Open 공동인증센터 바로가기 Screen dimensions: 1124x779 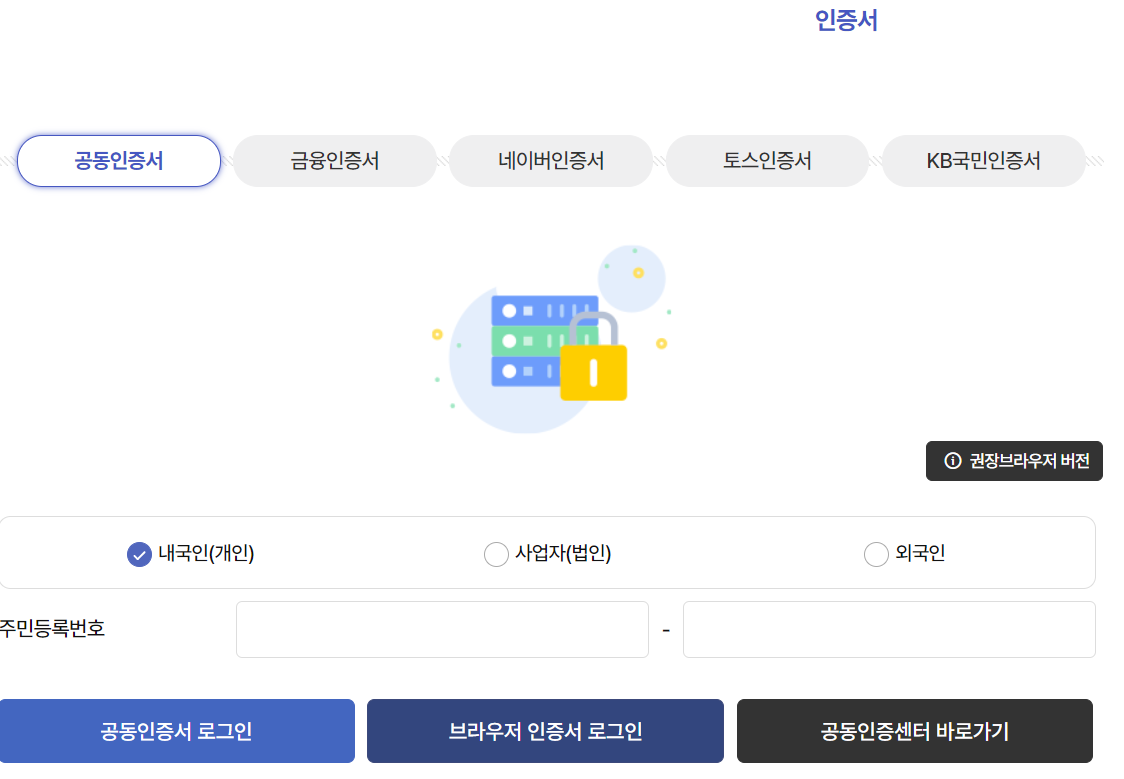915,731
